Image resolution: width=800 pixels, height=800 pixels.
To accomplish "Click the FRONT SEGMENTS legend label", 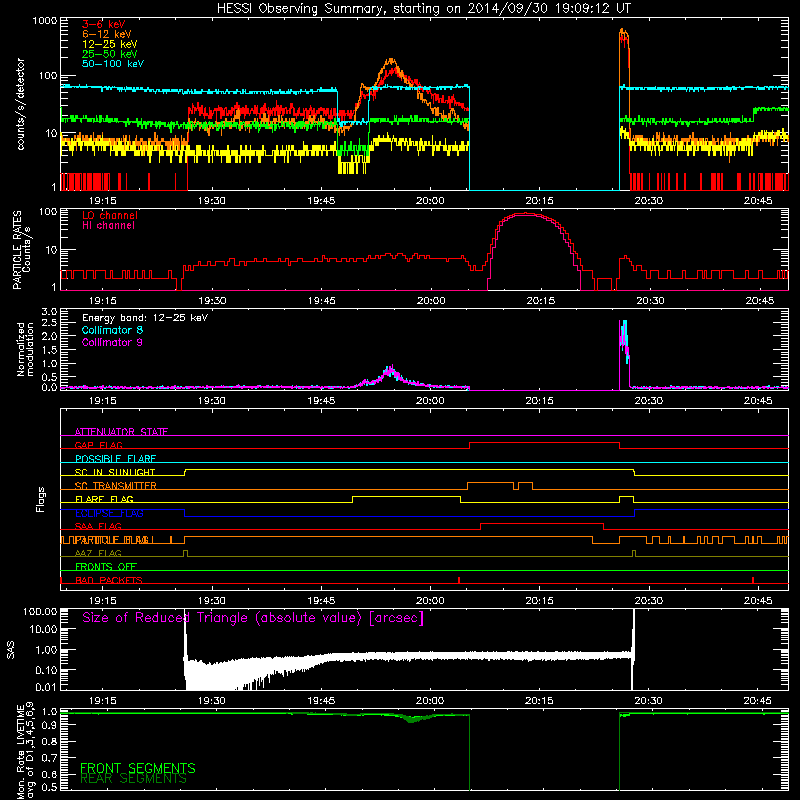I will 138,768.
